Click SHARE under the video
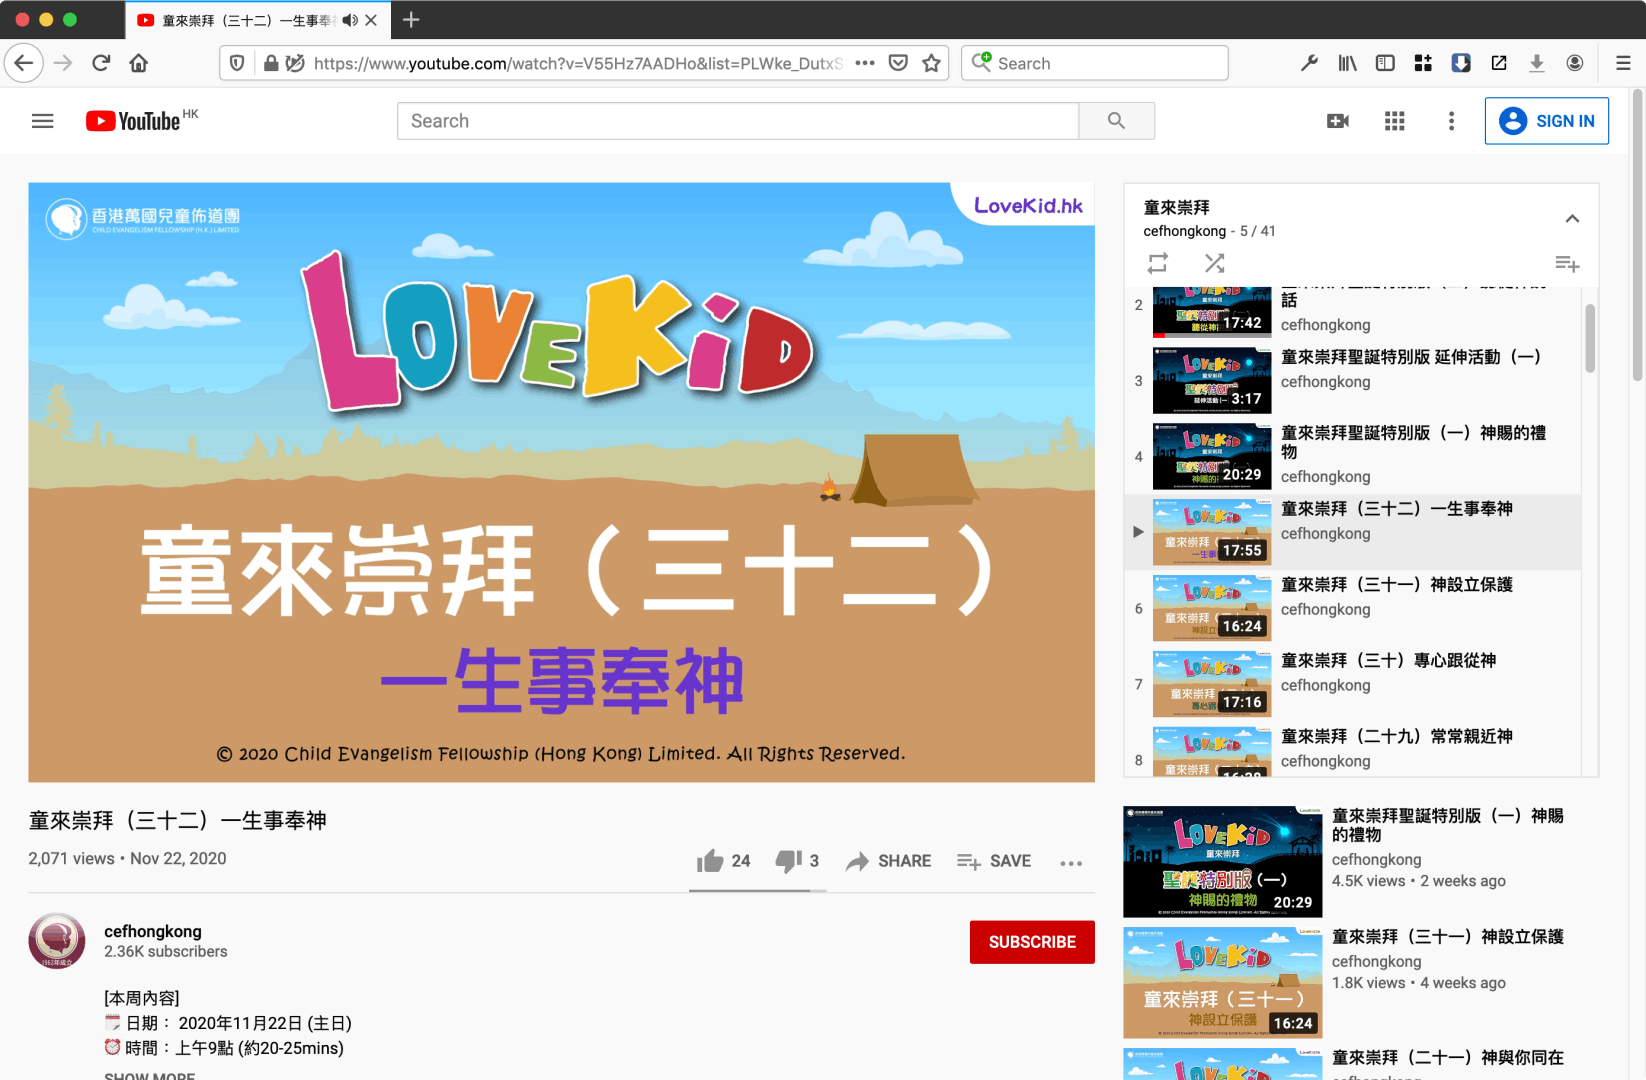 point(888,861)
